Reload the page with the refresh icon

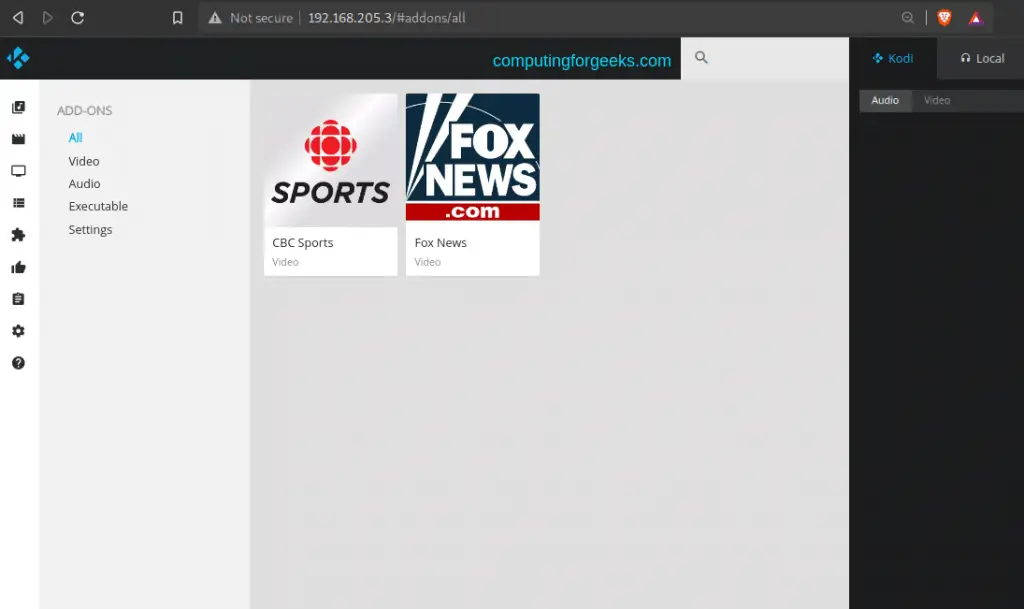click(x=78, y=18)
